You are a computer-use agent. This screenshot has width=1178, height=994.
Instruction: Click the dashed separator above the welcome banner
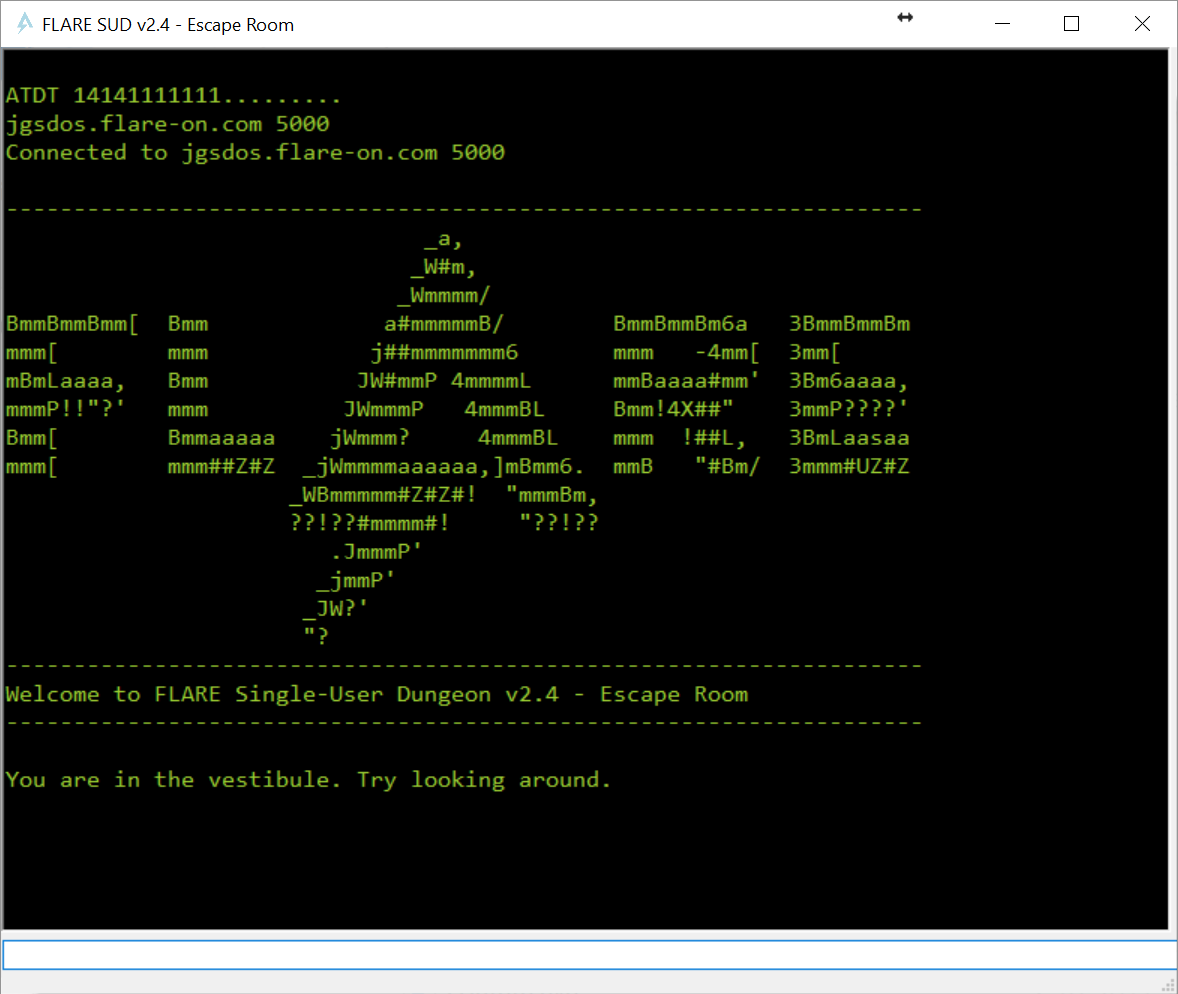[x=463, y=665]
